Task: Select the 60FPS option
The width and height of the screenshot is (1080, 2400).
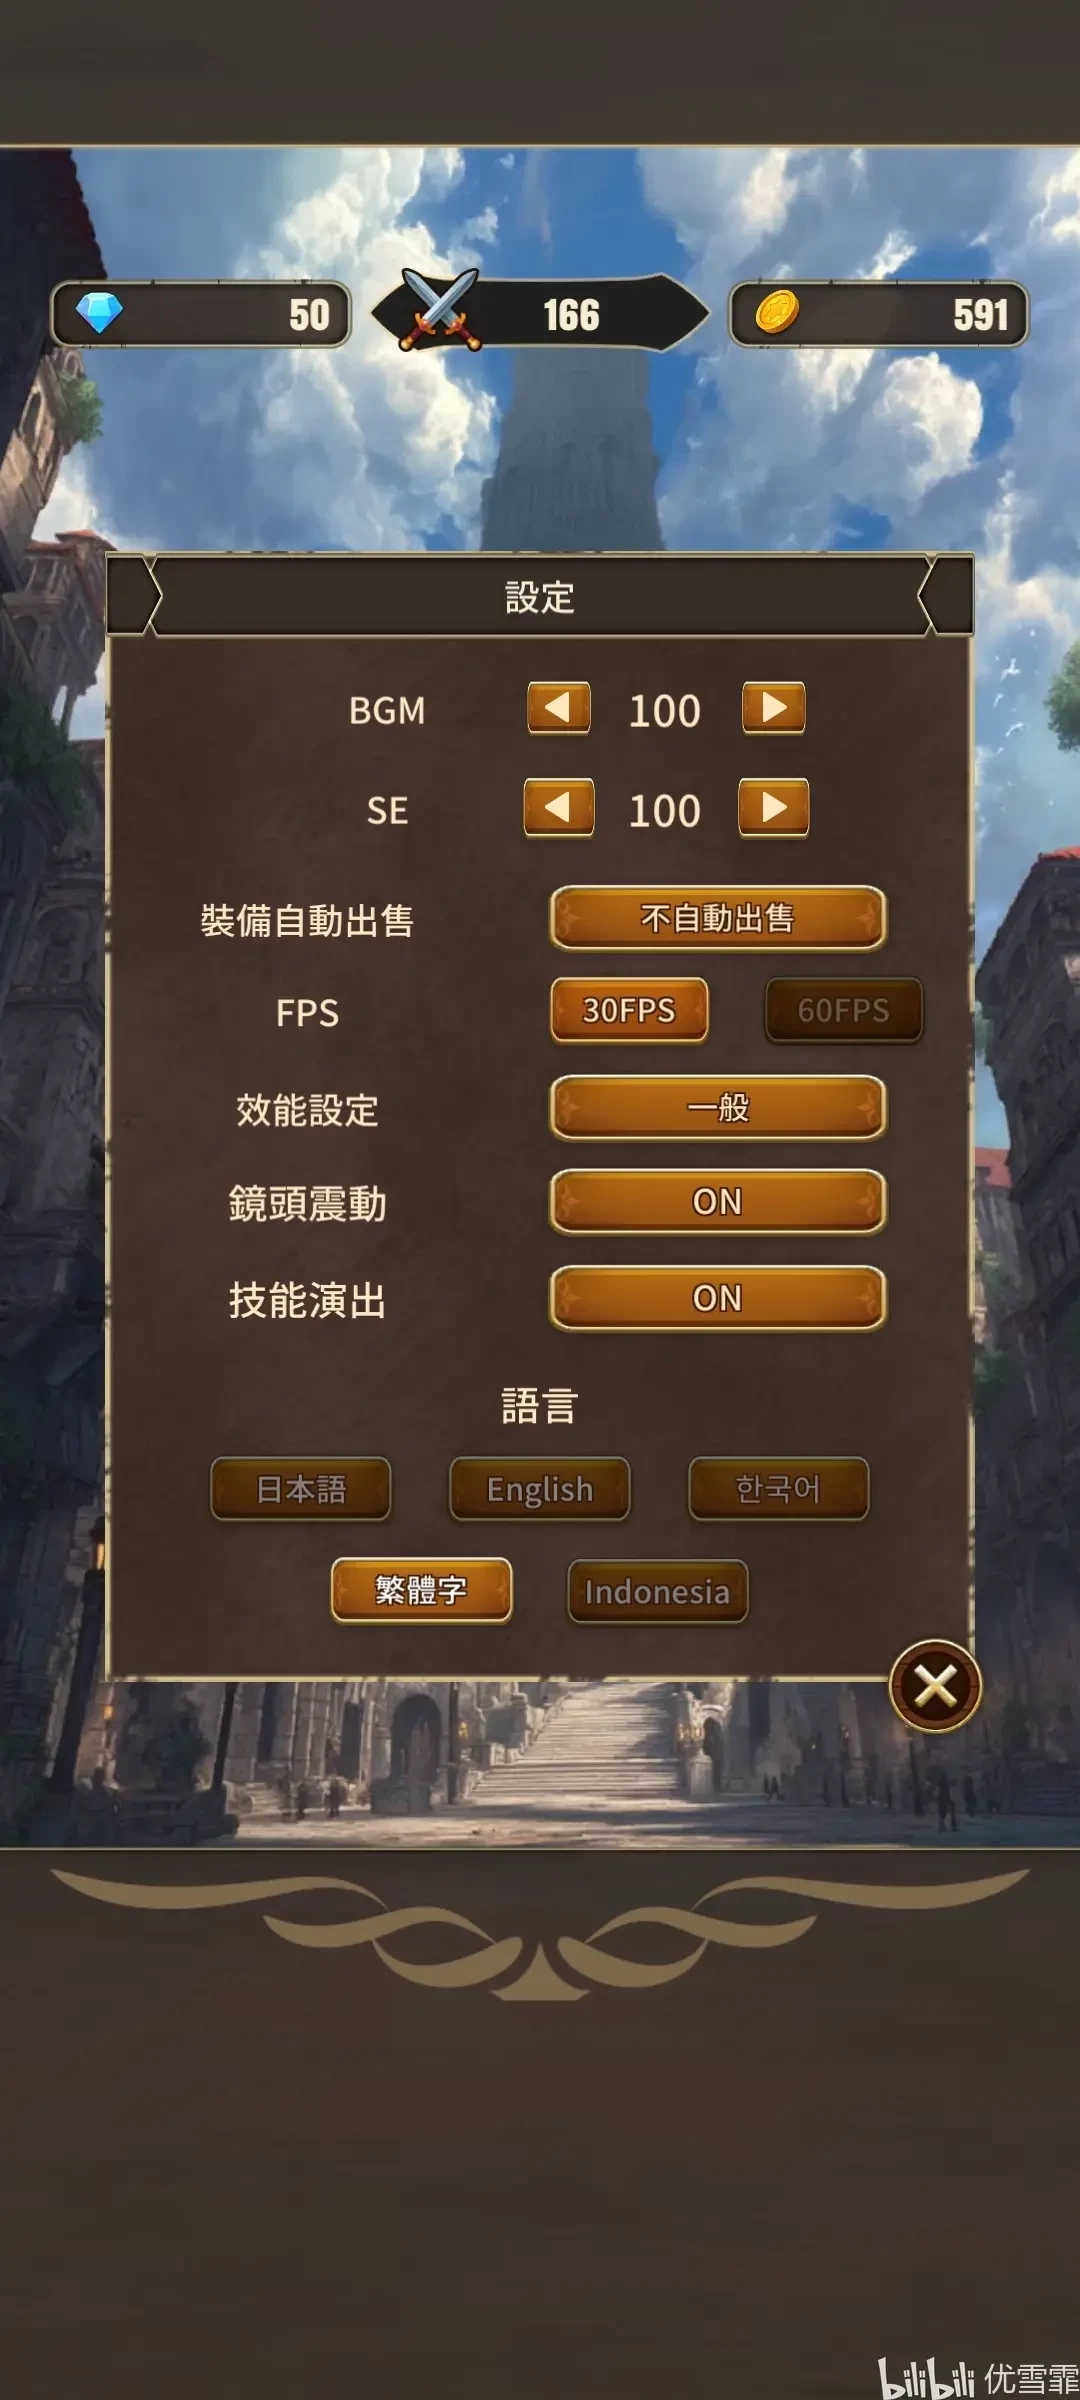Action: [844, 1011]
